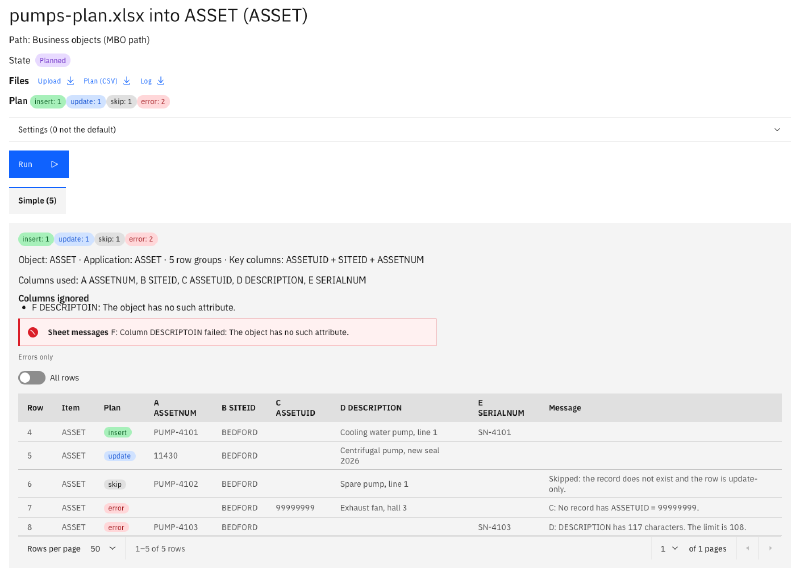Click the 'F DESCRIPTOIN' ignored column entry

click(134, 308)
